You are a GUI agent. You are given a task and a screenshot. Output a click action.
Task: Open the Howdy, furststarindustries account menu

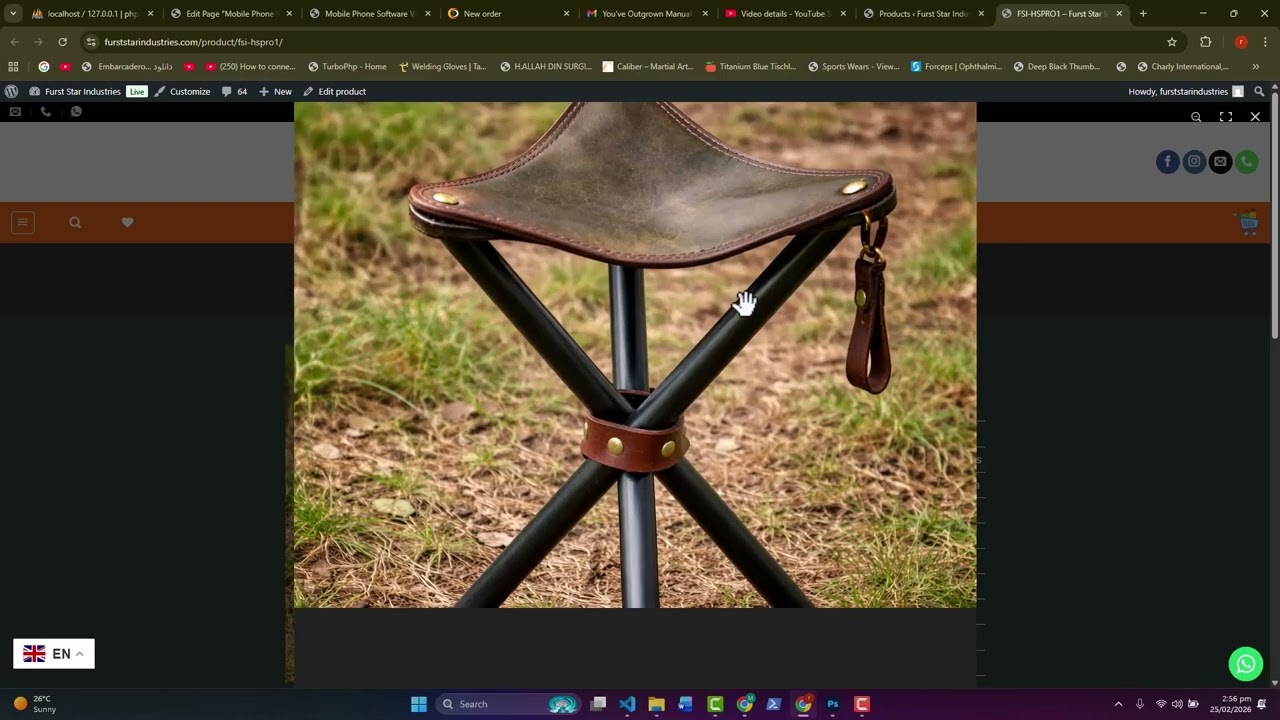point(1186,91)
